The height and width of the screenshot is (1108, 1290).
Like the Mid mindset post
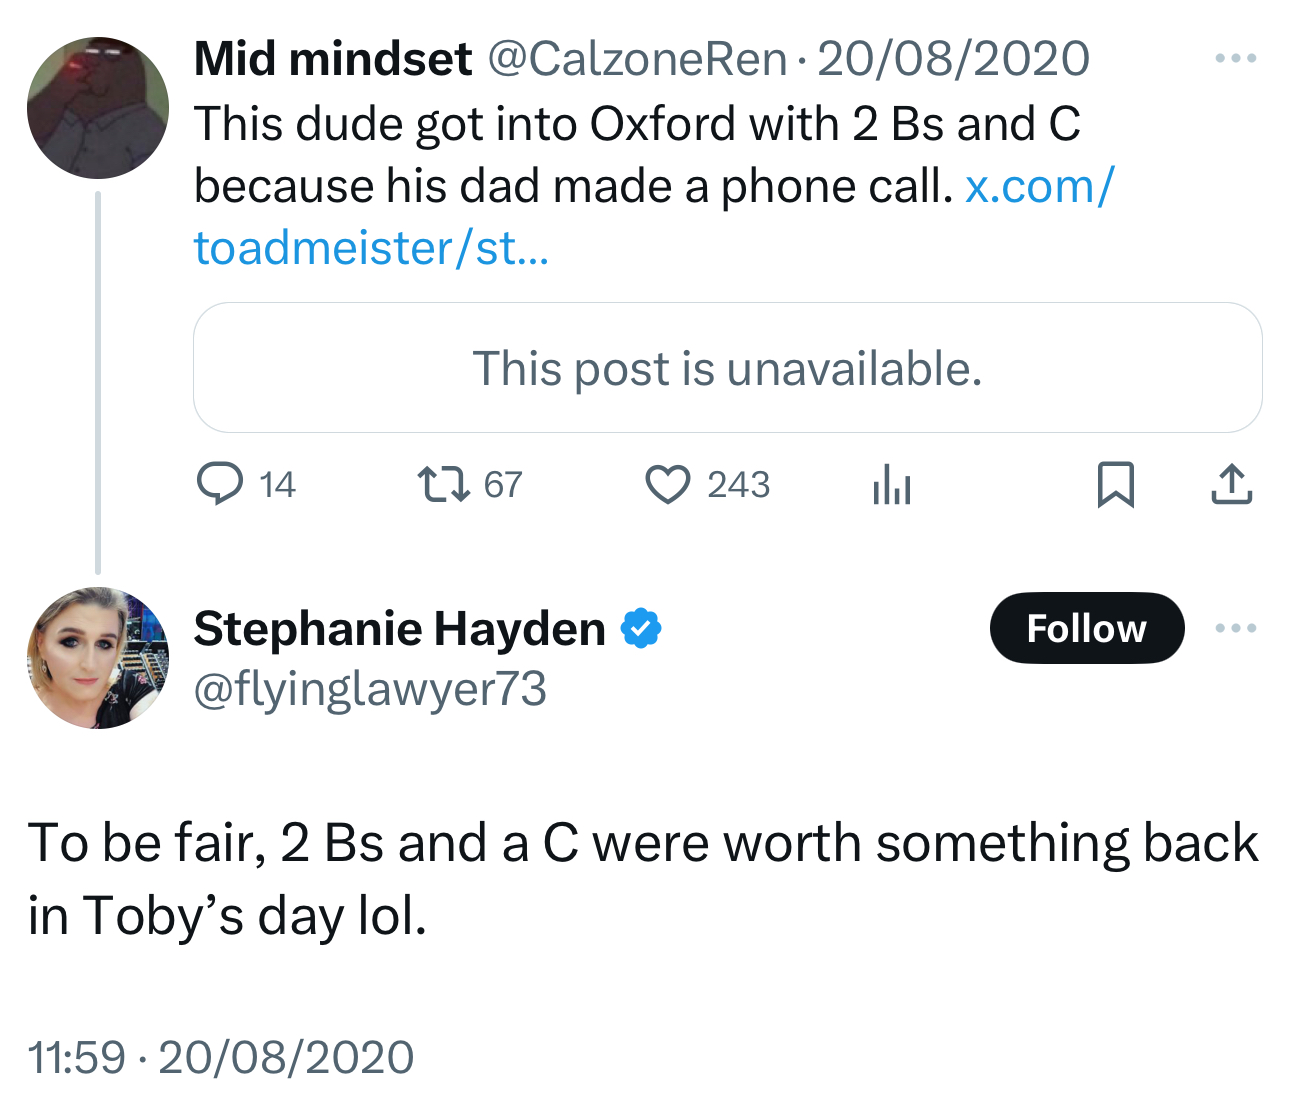pyautogui.click(x=667, y=485)
